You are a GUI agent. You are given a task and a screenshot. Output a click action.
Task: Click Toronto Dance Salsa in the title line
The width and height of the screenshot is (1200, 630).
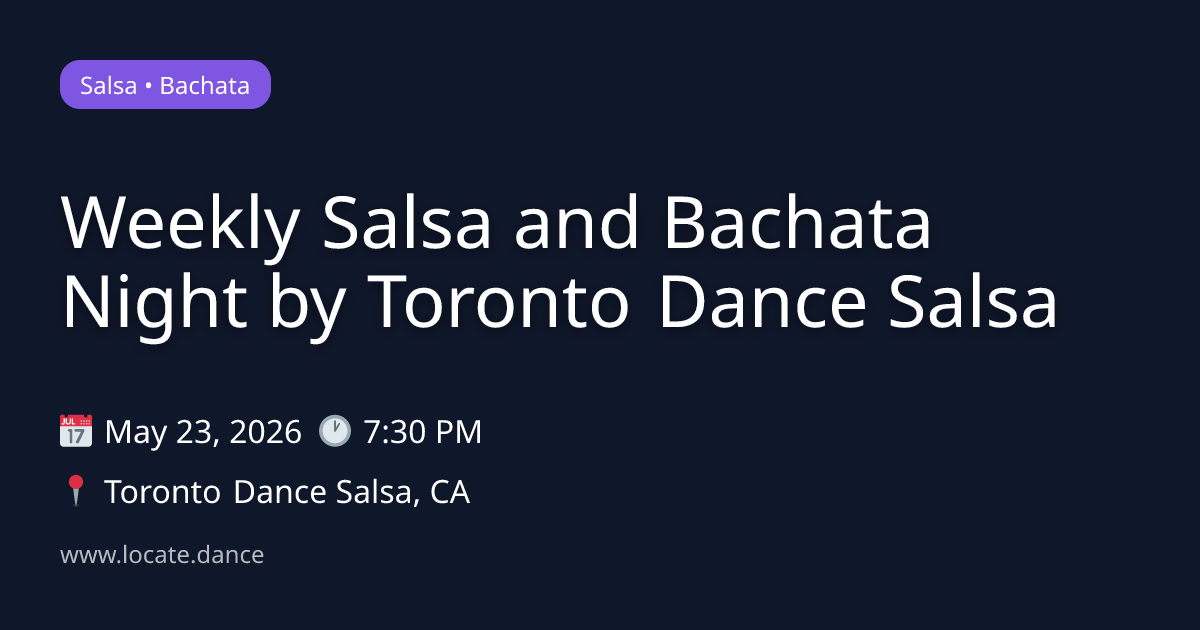click(x=713, y=303)
